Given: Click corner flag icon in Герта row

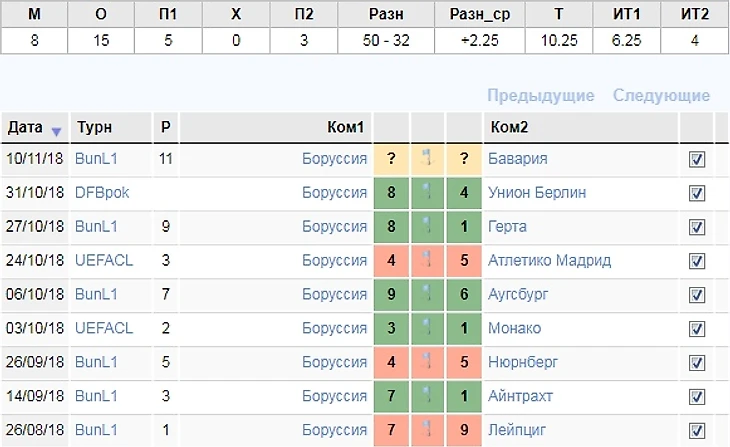Looking at the screenshot, I should coord(426,227).
